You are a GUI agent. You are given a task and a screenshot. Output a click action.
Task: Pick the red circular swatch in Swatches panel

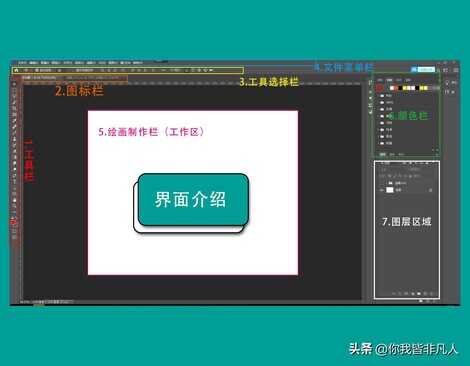(x=380, y=88)
